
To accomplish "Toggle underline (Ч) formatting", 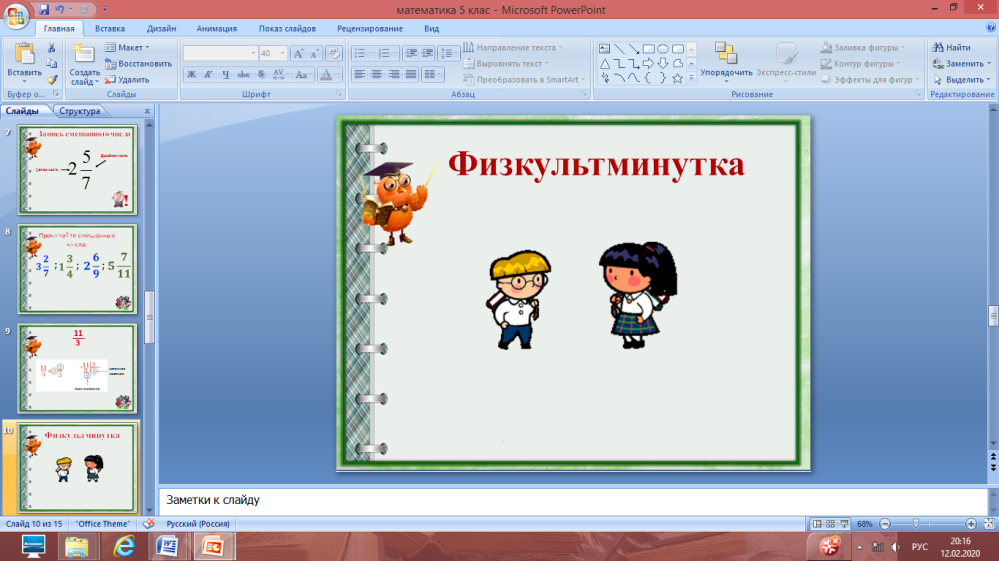I will 226,75.
